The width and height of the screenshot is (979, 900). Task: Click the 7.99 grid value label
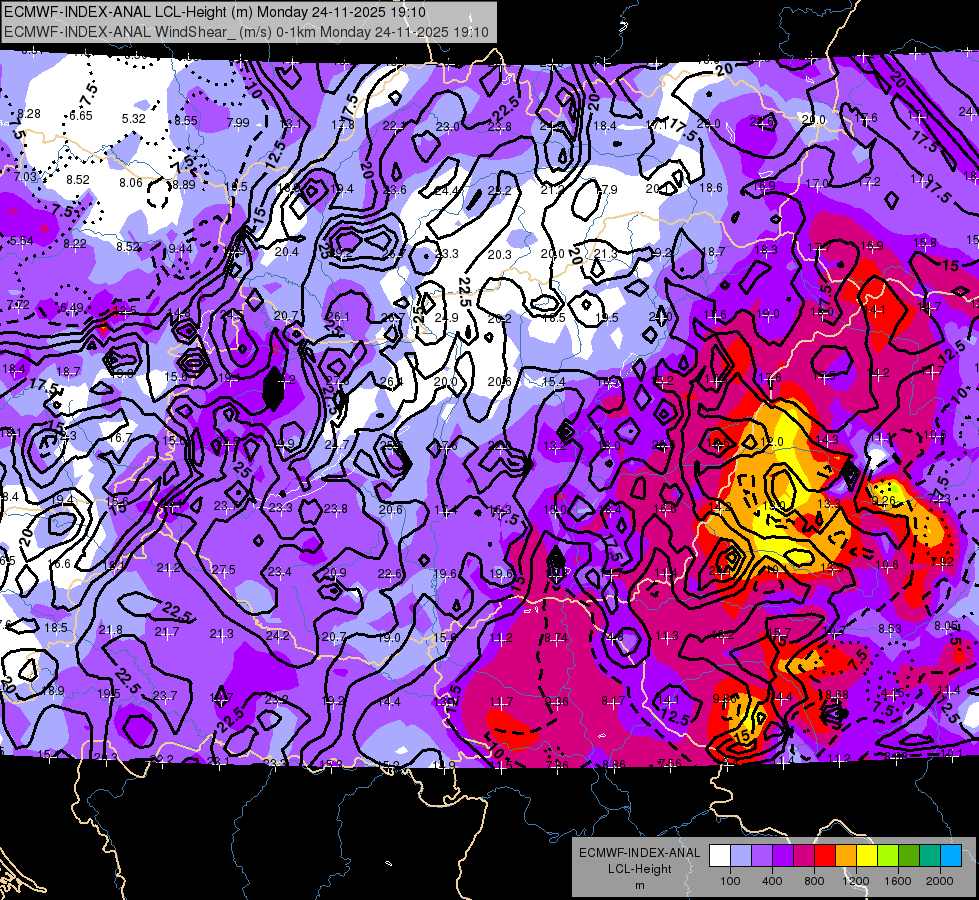click(238, 122)
